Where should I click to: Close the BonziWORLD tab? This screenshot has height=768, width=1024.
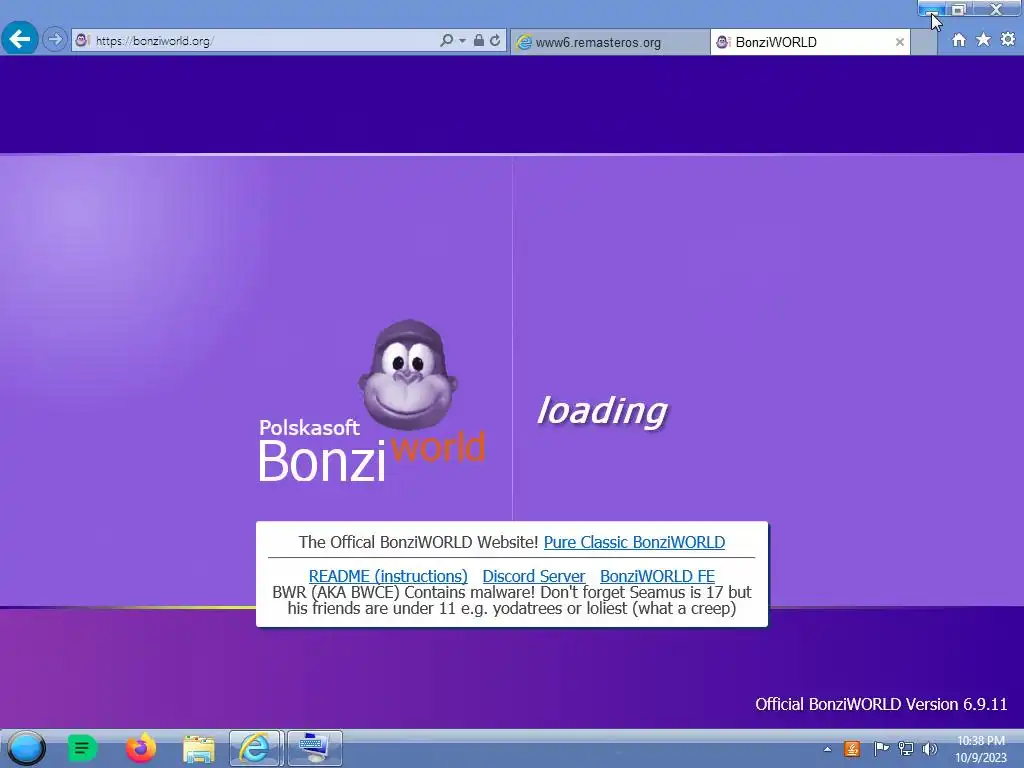point(900,42)
